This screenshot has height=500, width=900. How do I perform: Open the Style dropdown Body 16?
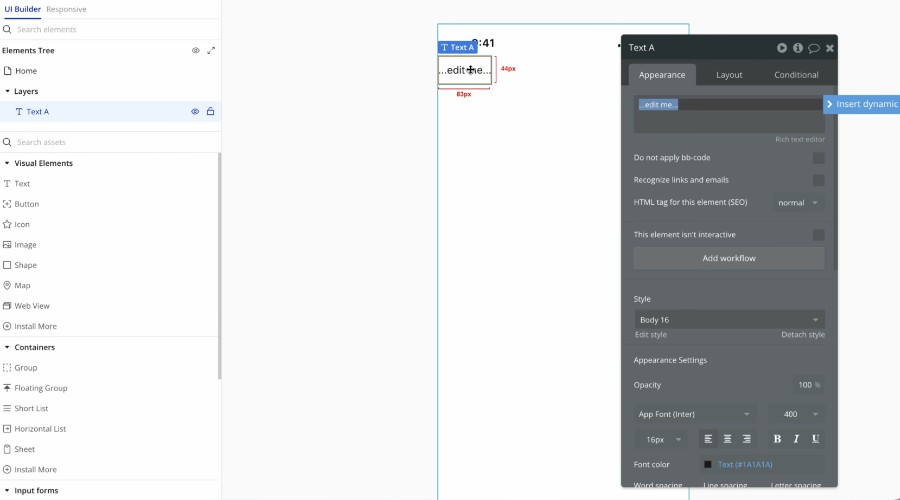coord(729,320)
